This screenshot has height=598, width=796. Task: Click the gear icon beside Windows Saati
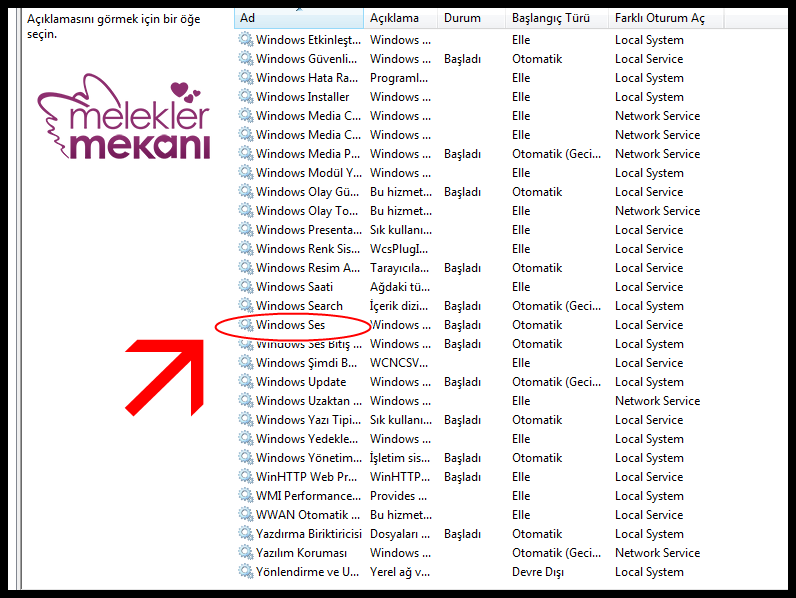(246, 287)
